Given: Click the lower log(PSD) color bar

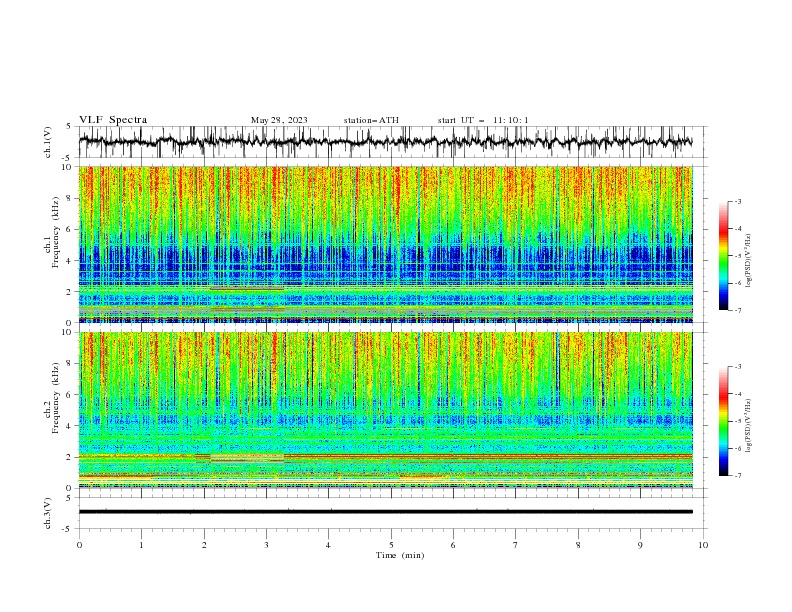Looking at the screenshot, I should [x=724, y=421].
